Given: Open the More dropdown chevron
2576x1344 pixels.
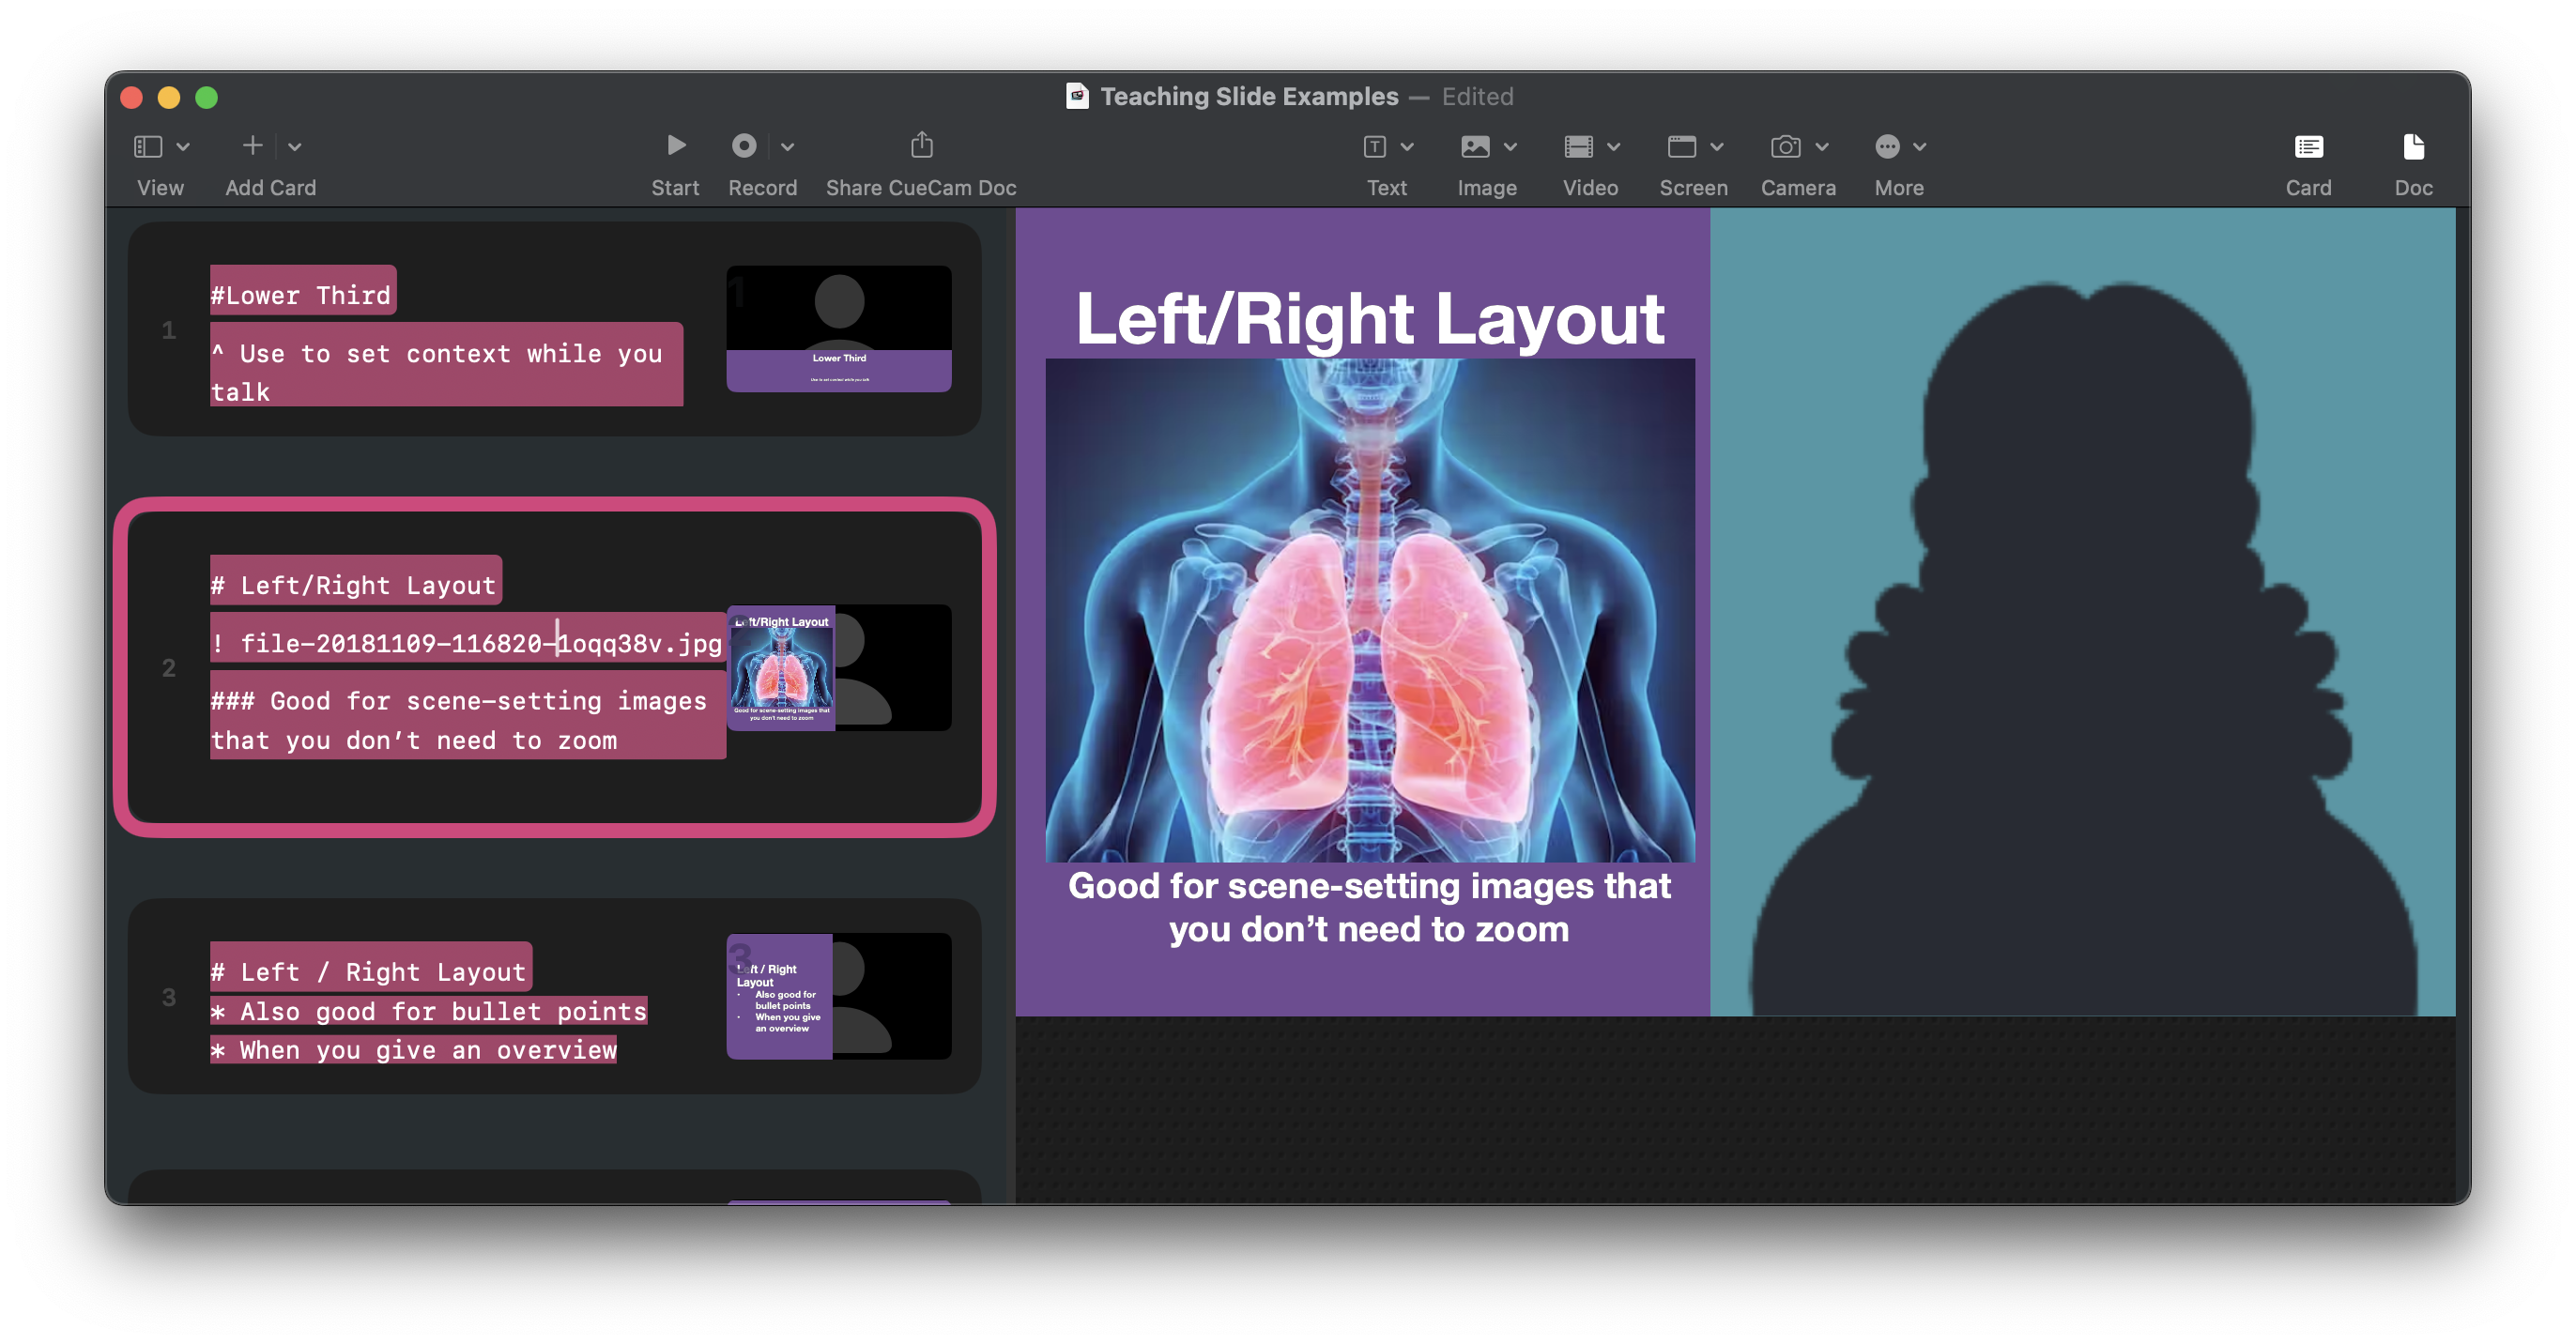Looking at the screenshot, I should click(1920, 147).
